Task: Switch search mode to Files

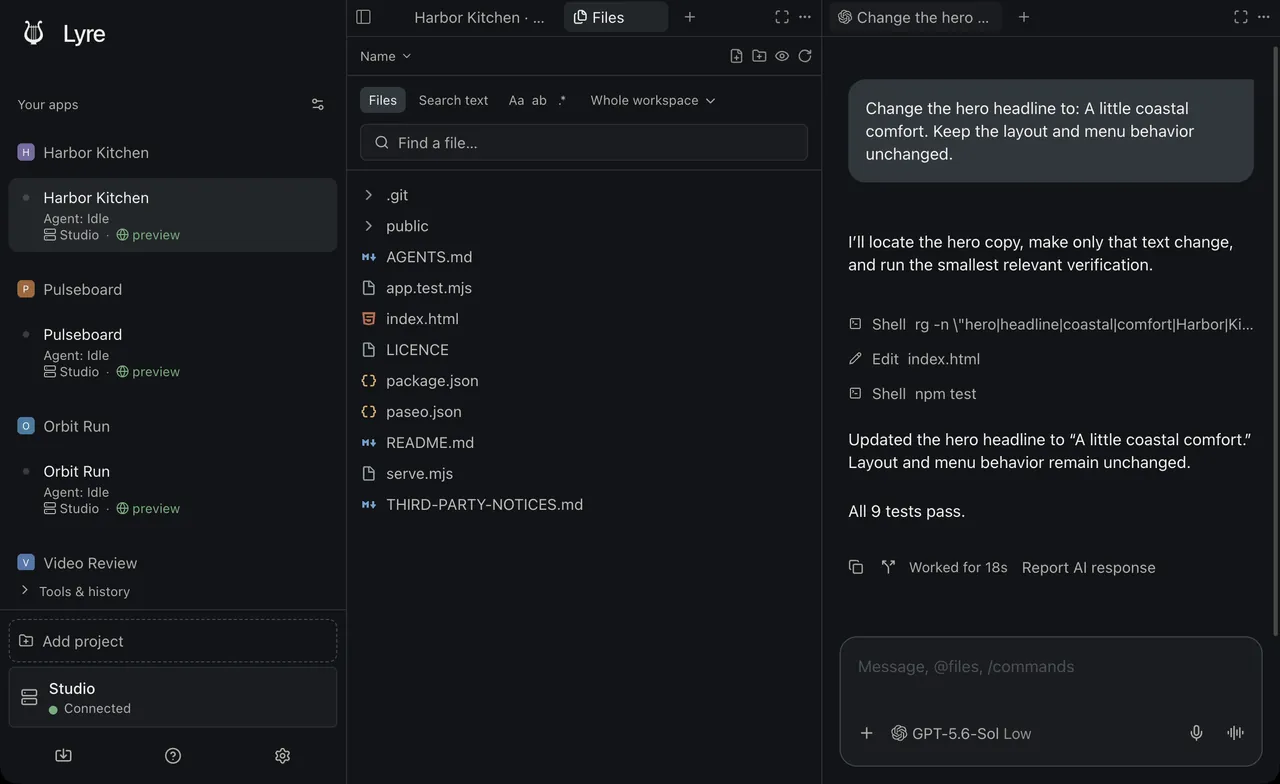Action: 383,100
